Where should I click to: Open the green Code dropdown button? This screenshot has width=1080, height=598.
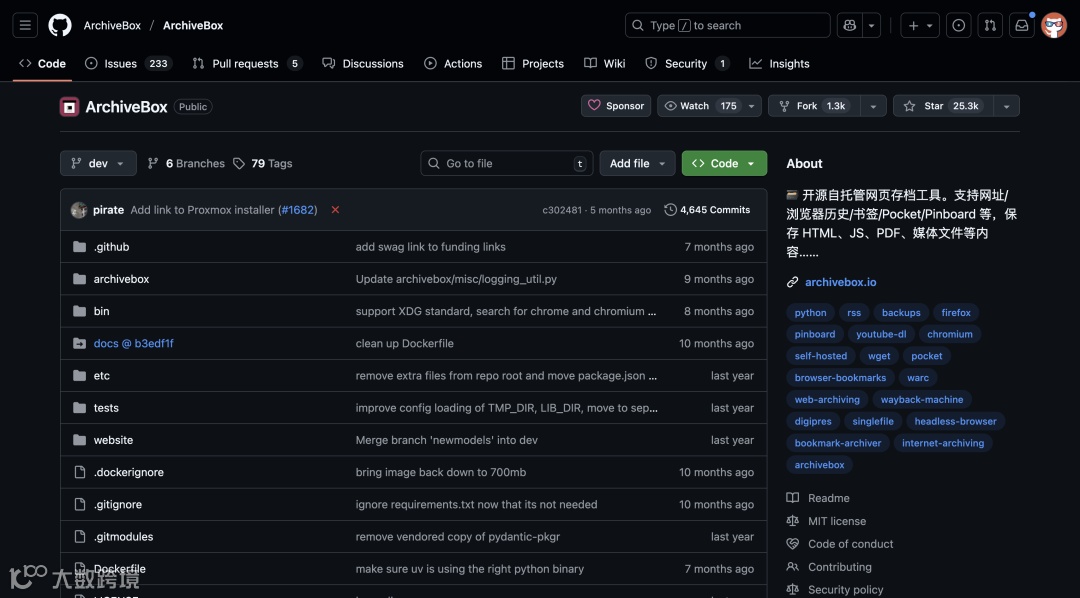[724, 163]
